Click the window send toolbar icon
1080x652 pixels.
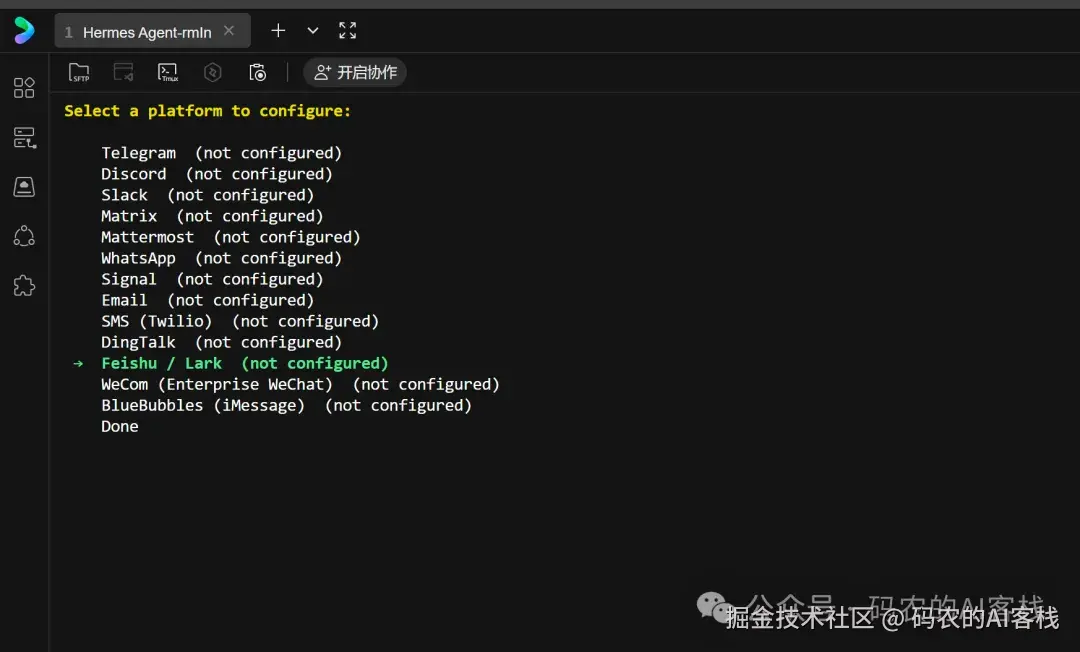[123, 72]
